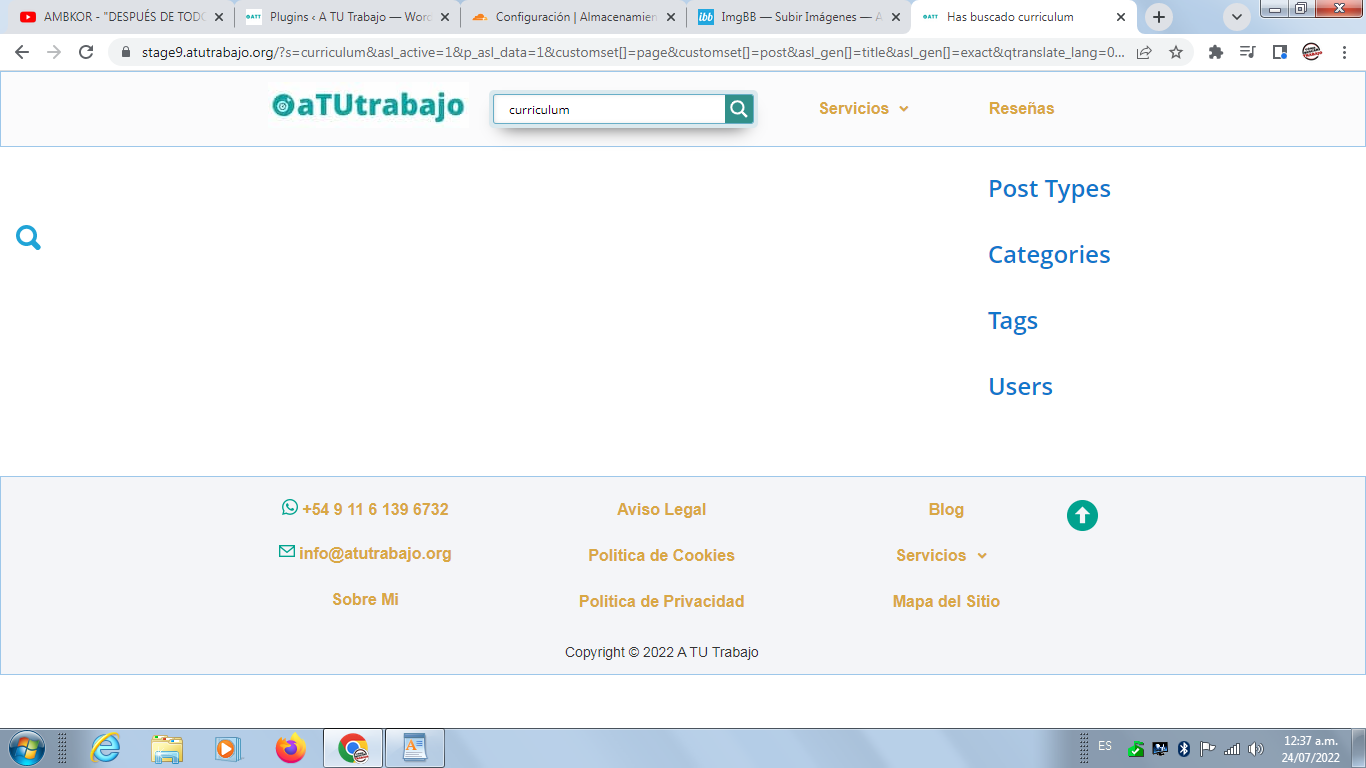The image size is (1366, 768).
Task: Open the network signal tray icon
Action: [x=1232, y=748]
